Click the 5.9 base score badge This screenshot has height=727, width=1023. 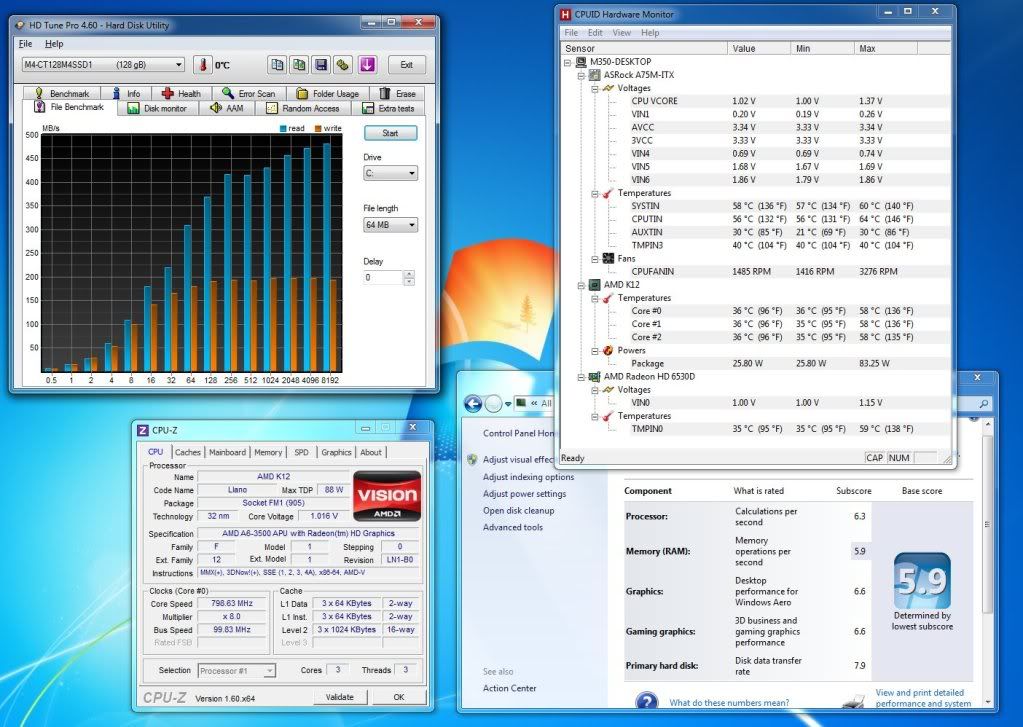pyautogui.click(x=922, y=580)
